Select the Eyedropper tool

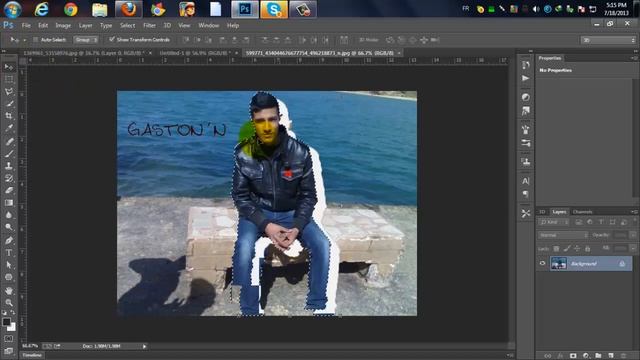[9, 128]
